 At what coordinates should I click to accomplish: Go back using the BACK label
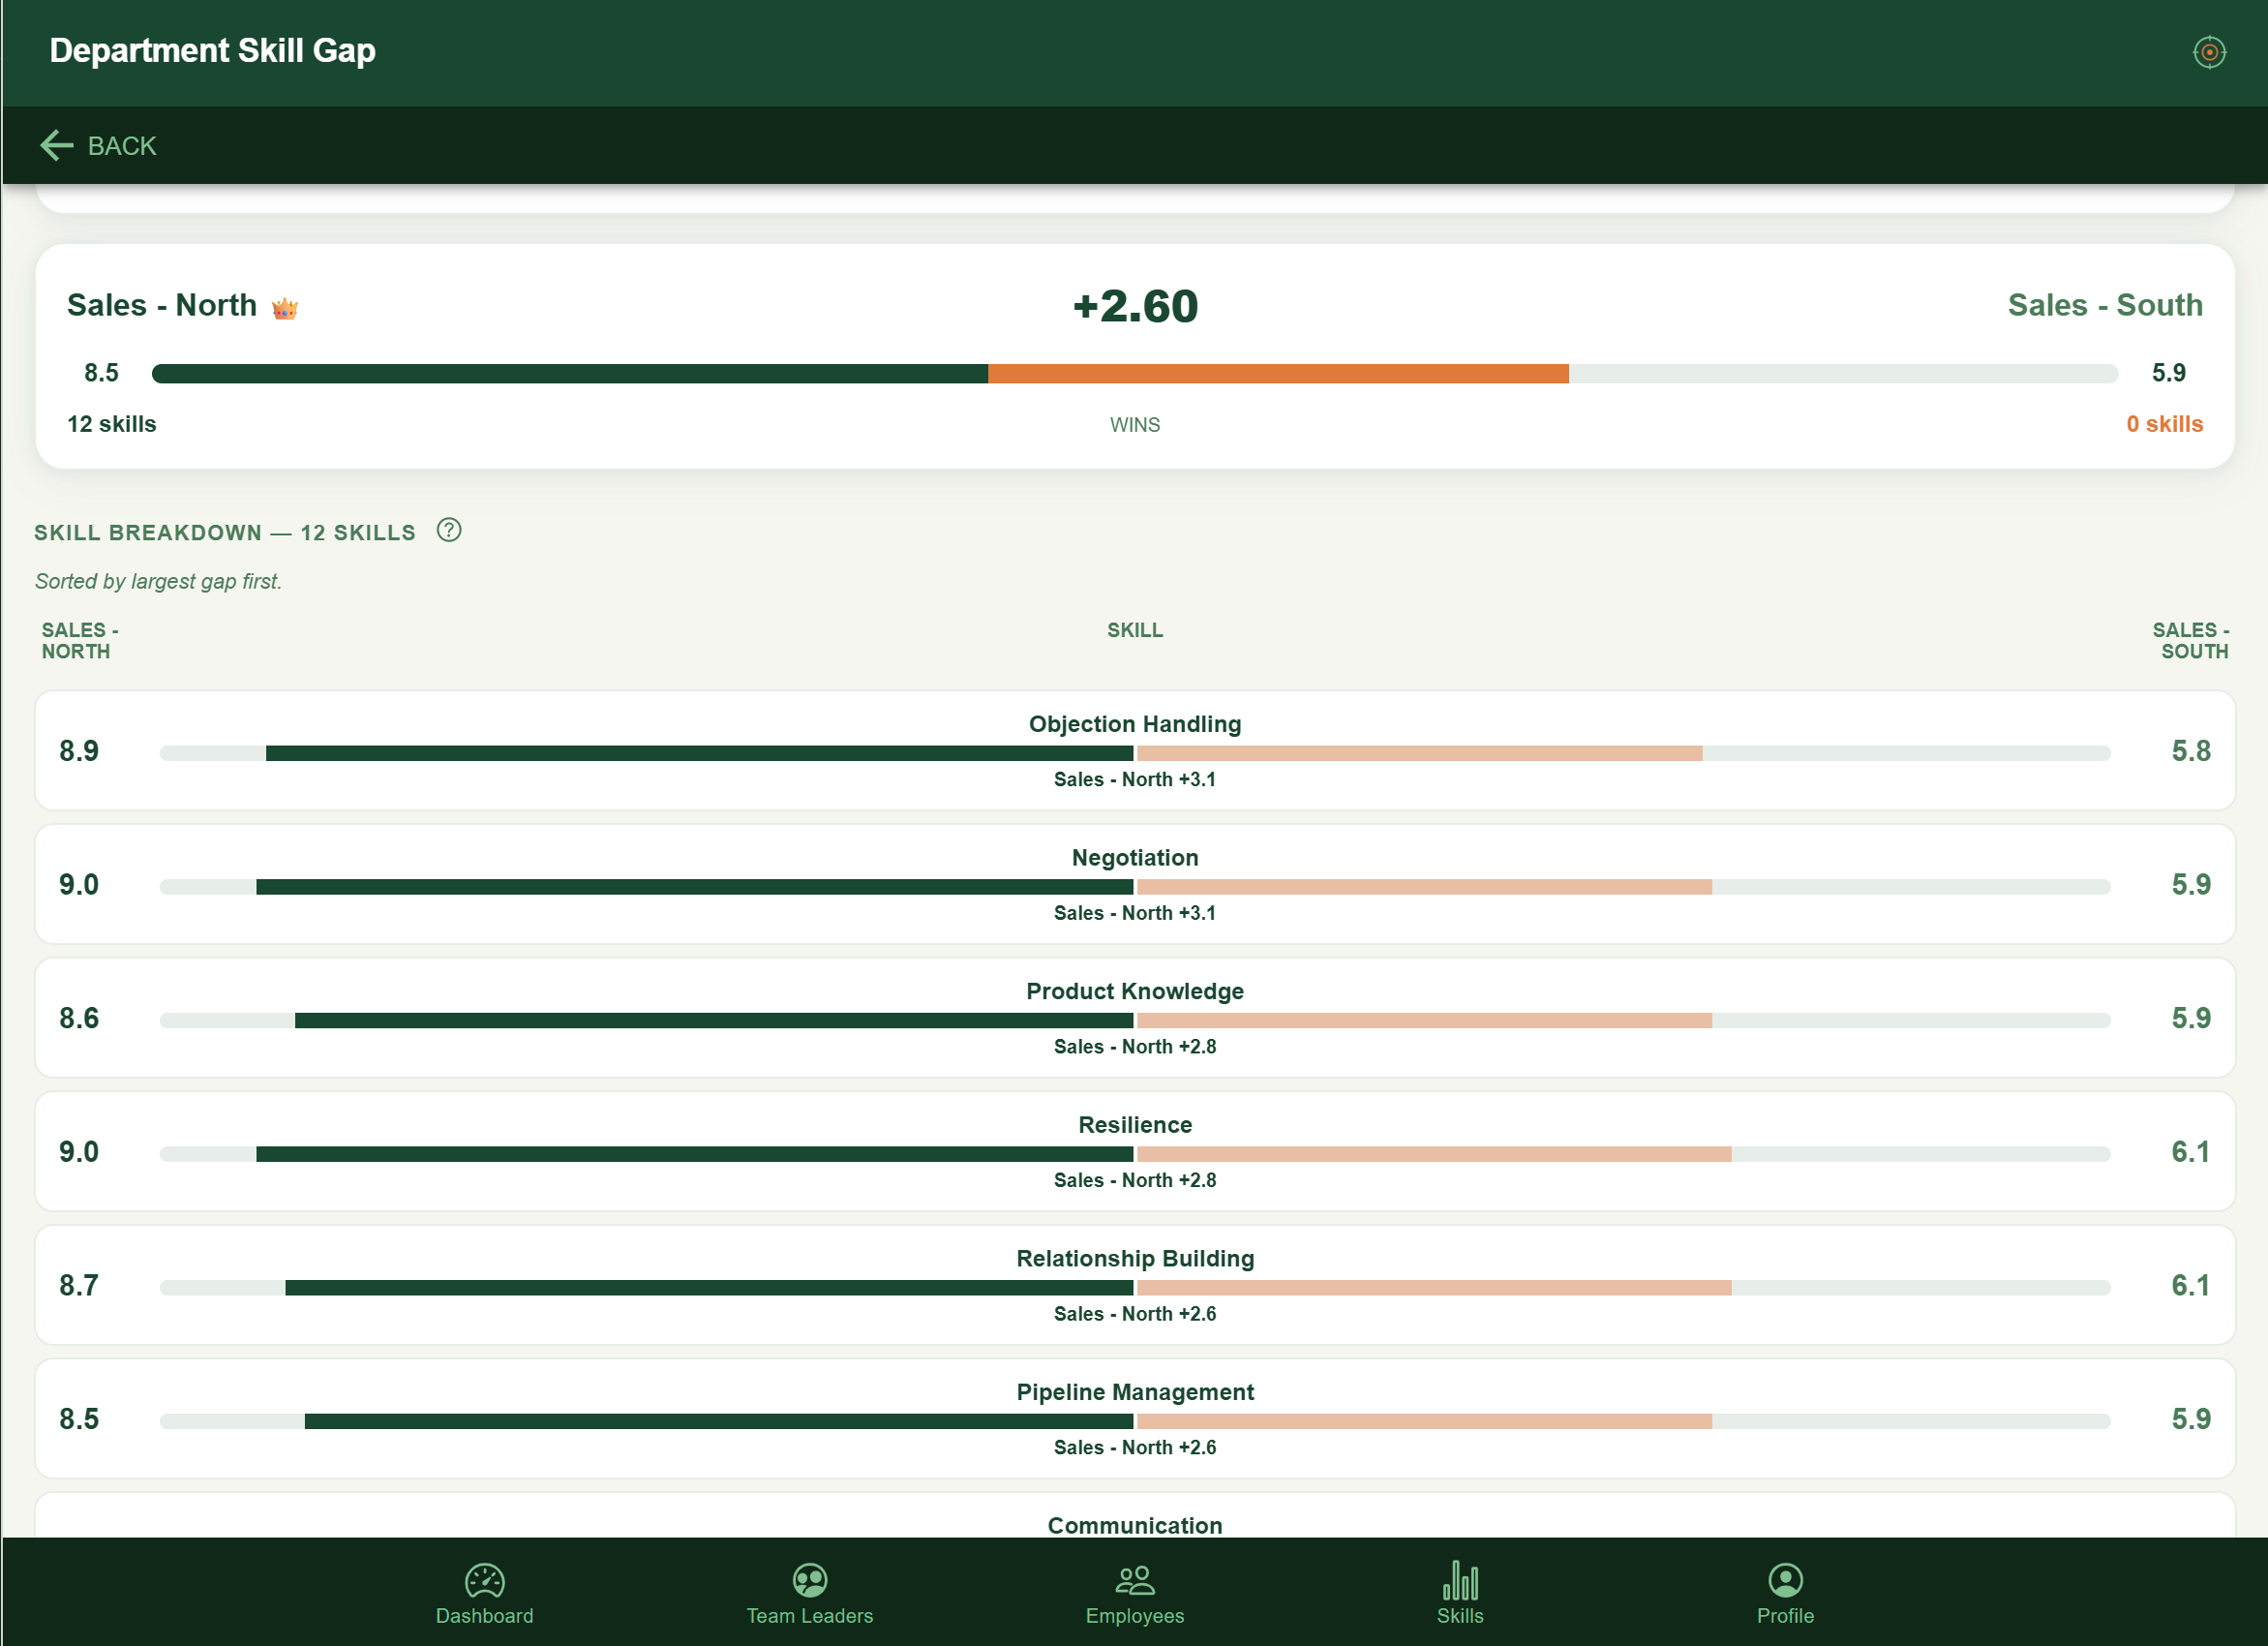coord(122,146)
